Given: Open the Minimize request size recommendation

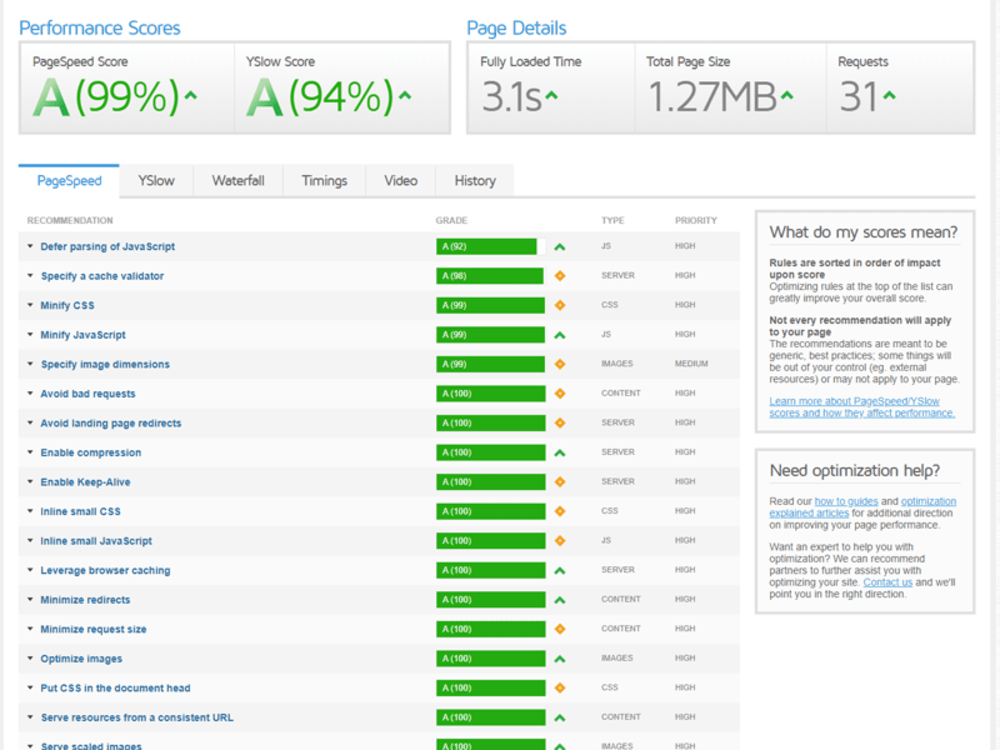Looking at the screenshot, I should coord(93,629).
